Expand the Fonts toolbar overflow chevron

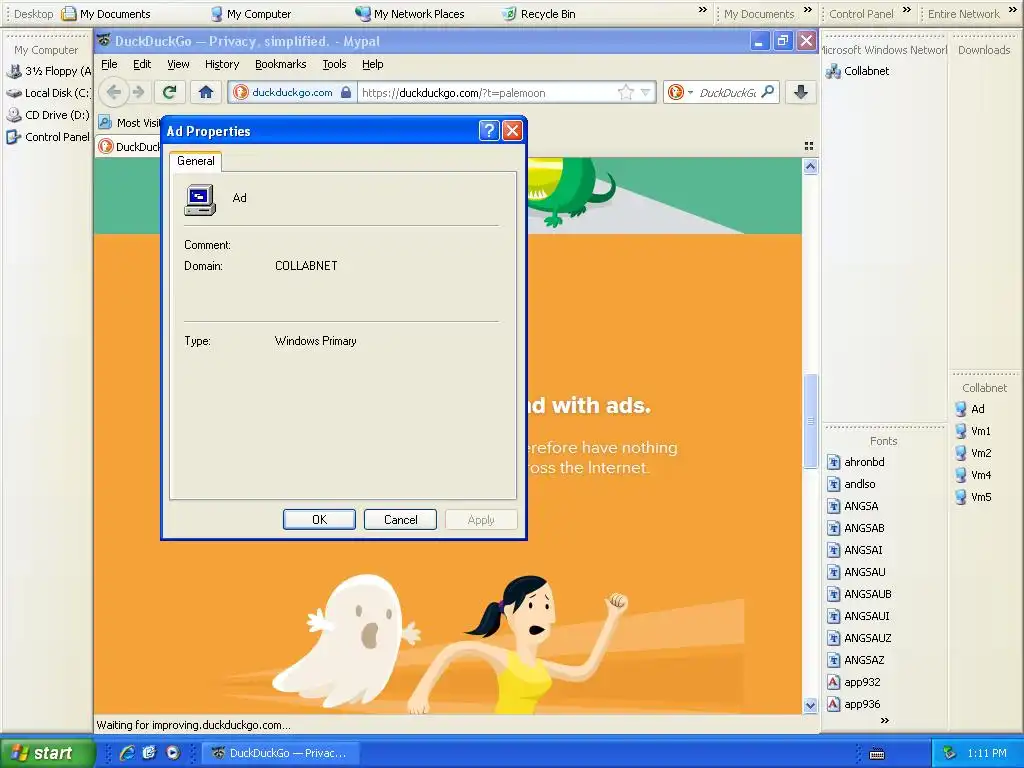(884, 720)
